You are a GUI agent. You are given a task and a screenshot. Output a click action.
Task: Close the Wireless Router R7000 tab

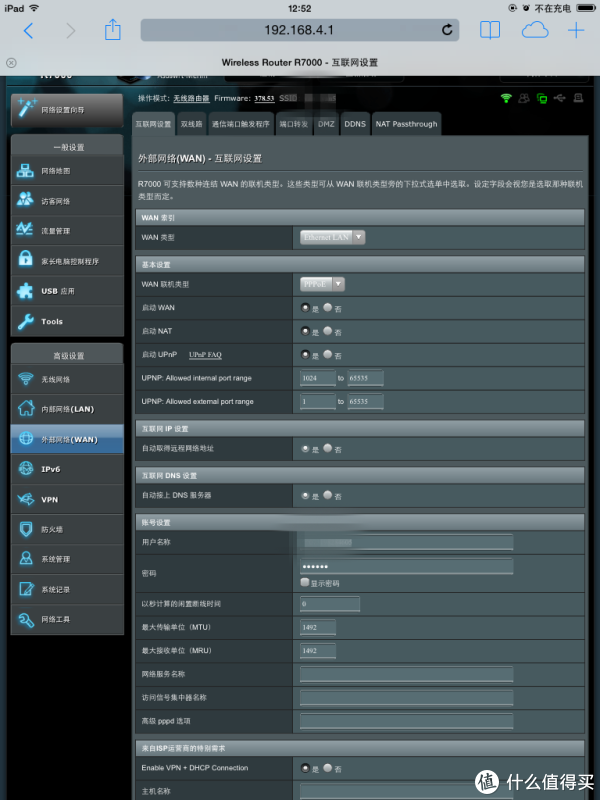(11, 63)
